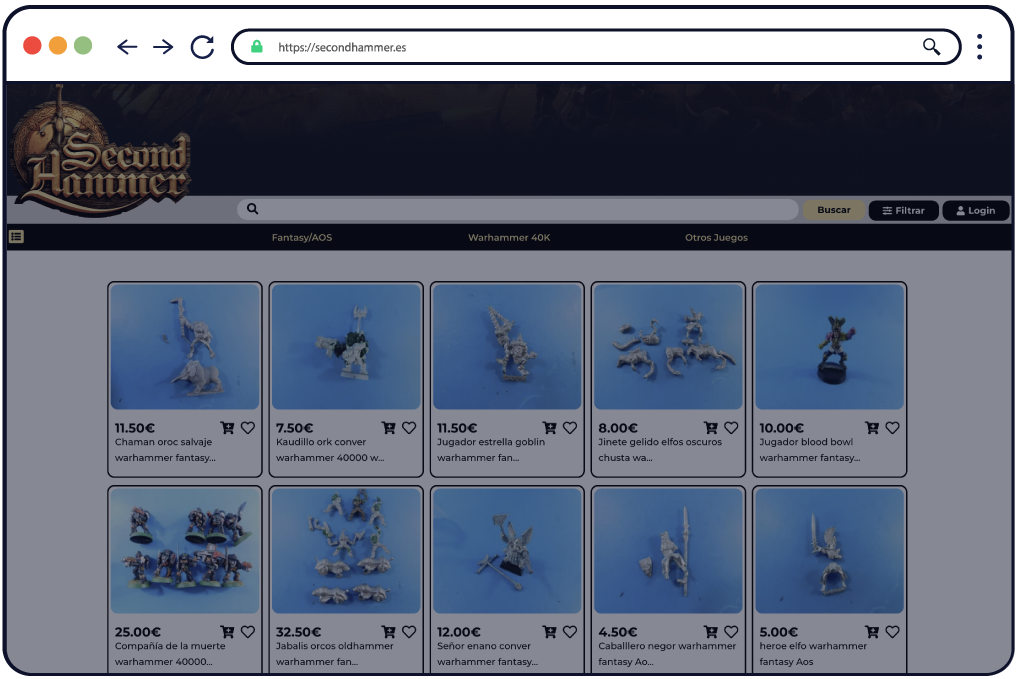This screenshot has width=1019, height=679.
Task: Add Compañía de la muerte to cart
Action: [227, 632]
